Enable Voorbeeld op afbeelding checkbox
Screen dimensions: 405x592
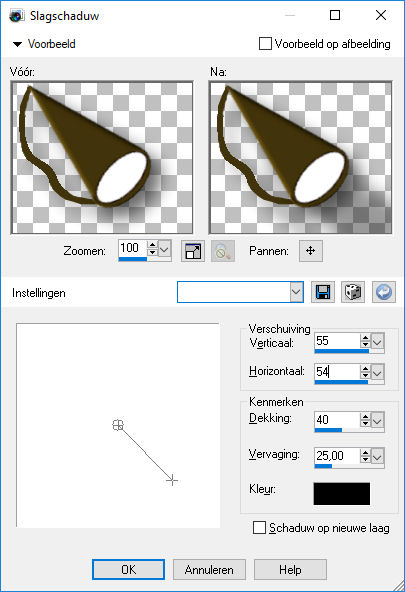pos(265,43)
